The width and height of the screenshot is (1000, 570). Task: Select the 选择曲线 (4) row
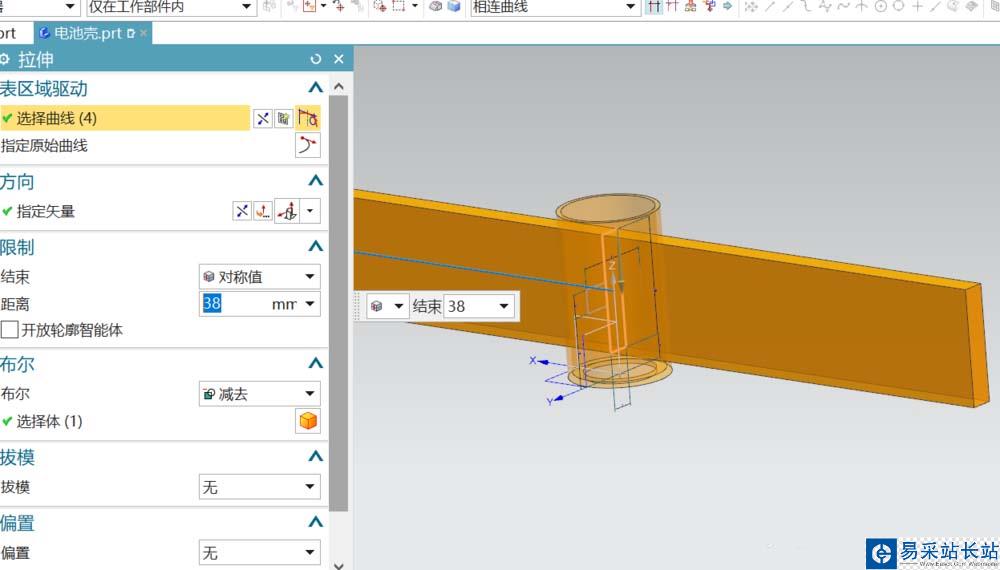(x=125, y=118)
